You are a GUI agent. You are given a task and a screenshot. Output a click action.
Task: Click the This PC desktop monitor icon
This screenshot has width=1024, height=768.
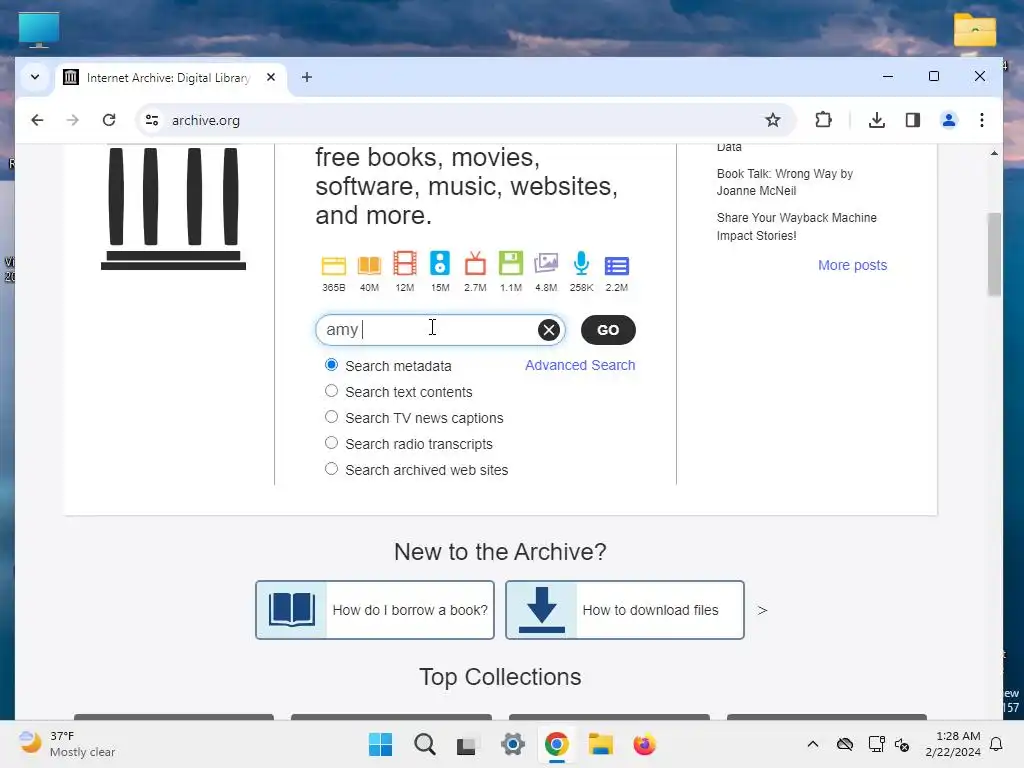[x=39, y=30]
